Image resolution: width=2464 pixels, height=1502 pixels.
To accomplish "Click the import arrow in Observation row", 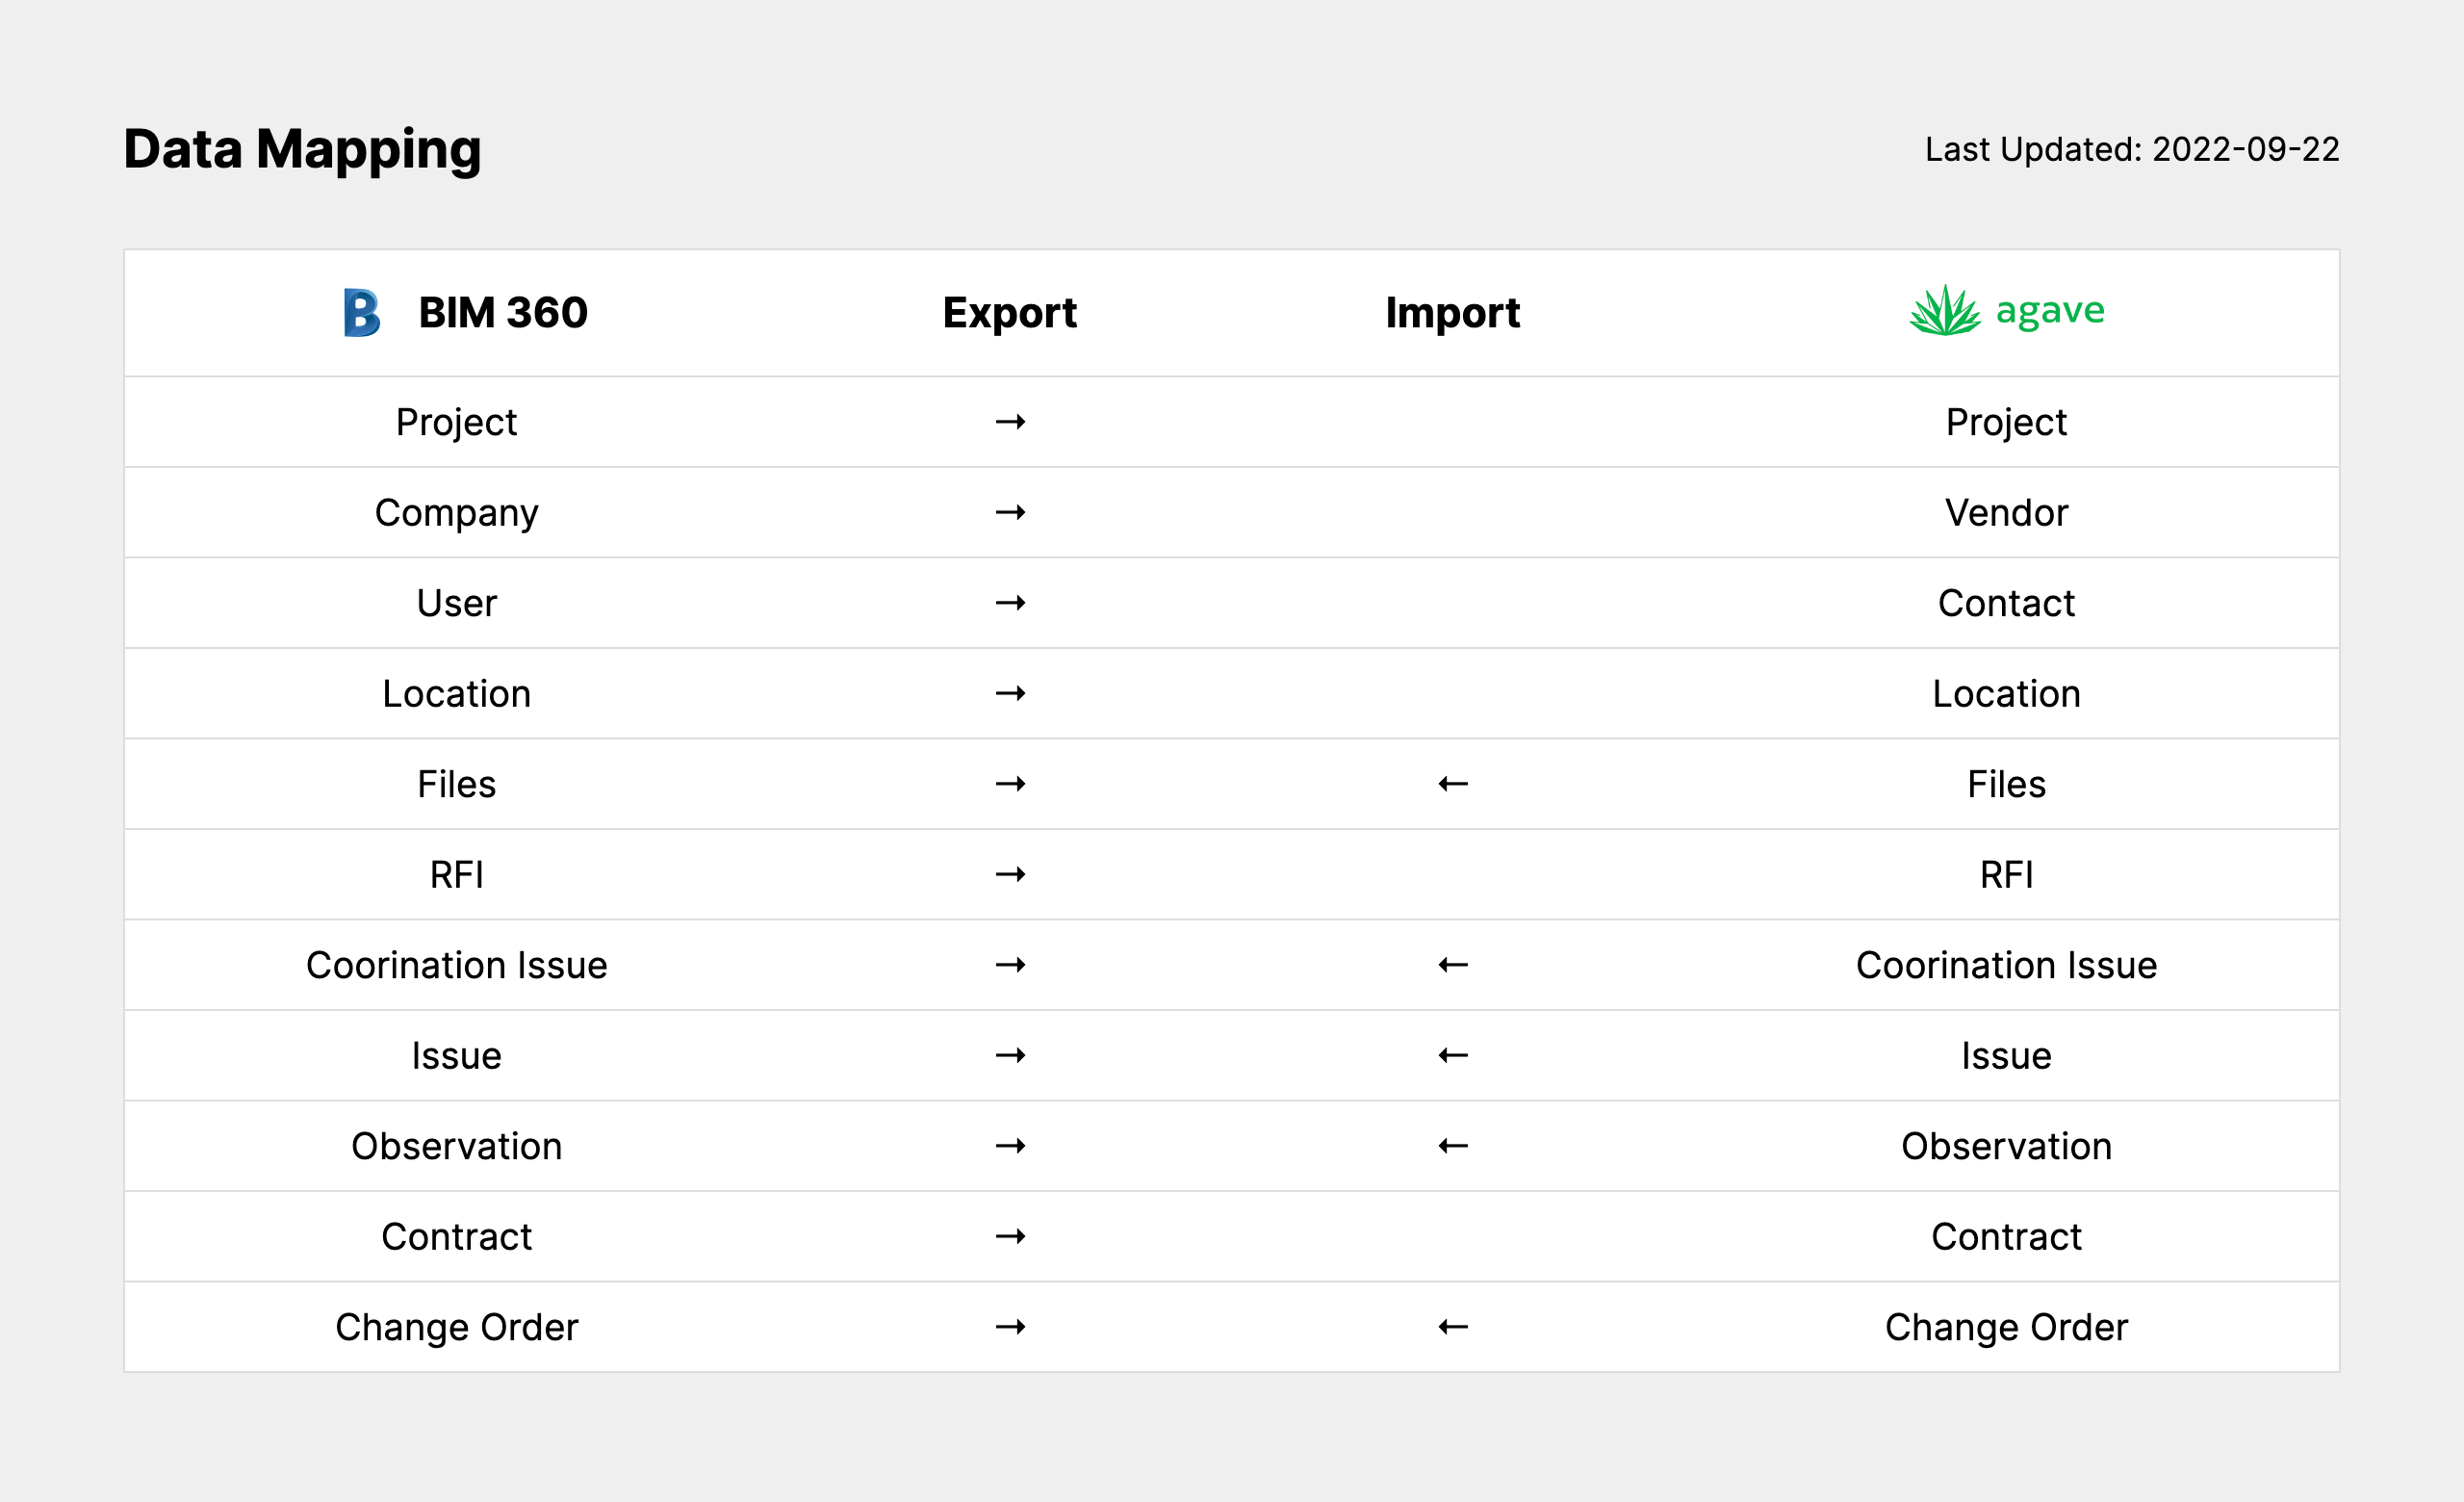I will point(1452,1146).
